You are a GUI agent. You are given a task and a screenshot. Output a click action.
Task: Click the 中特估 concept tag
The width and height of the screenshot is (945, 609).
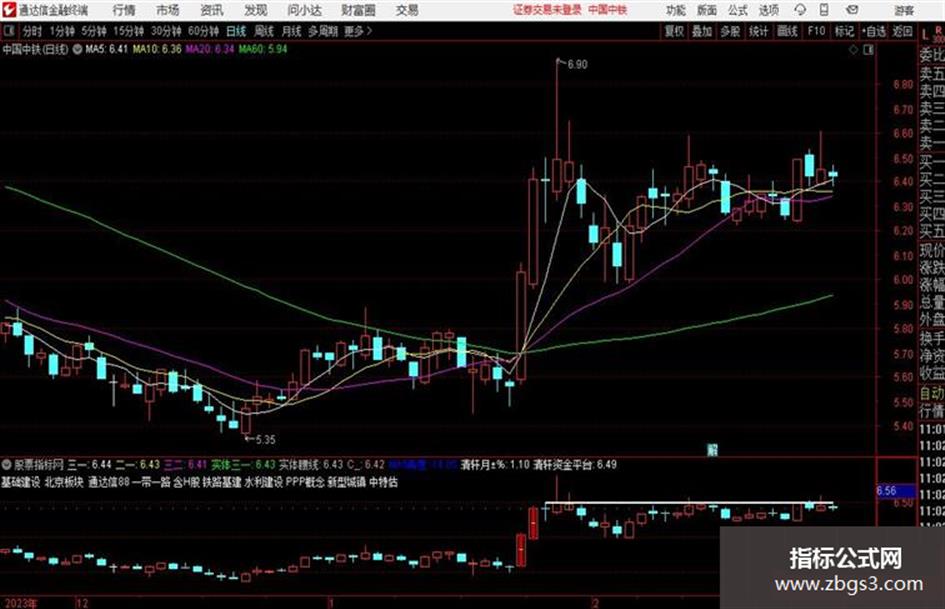(x=383, y=482)
